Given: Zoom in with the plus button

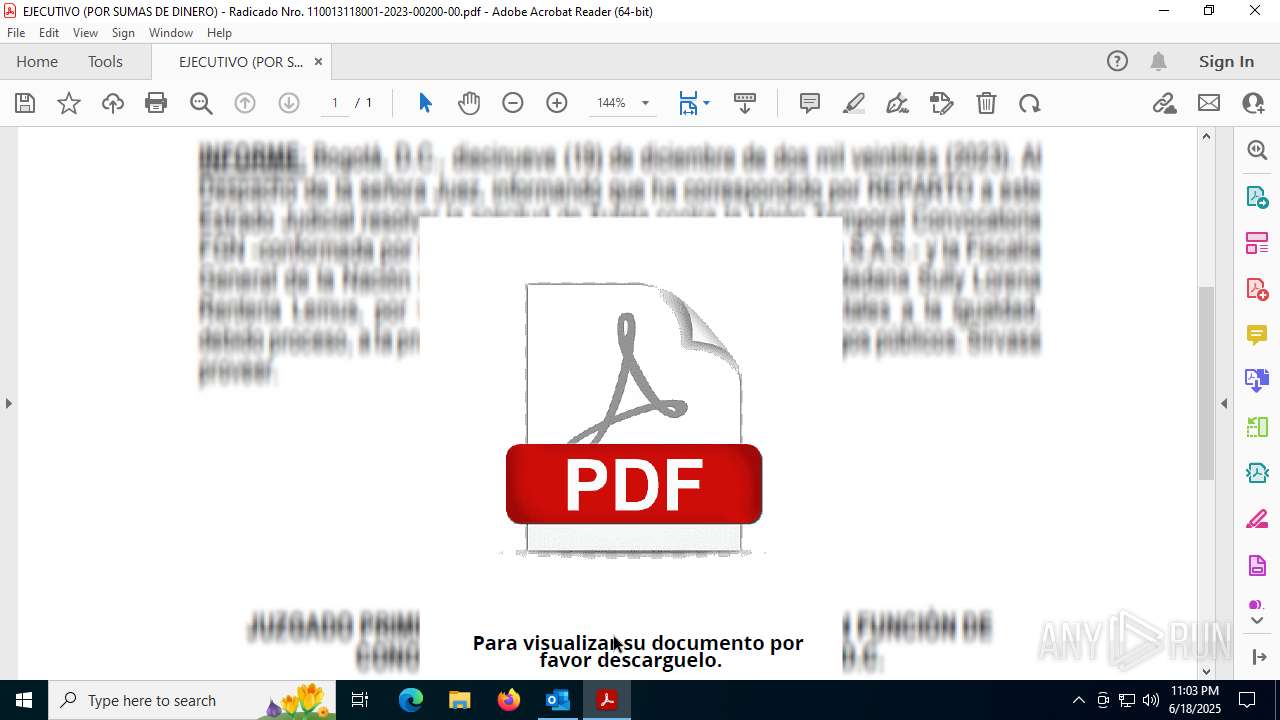Looking at the screenshot, I should [x=557, y=103].
